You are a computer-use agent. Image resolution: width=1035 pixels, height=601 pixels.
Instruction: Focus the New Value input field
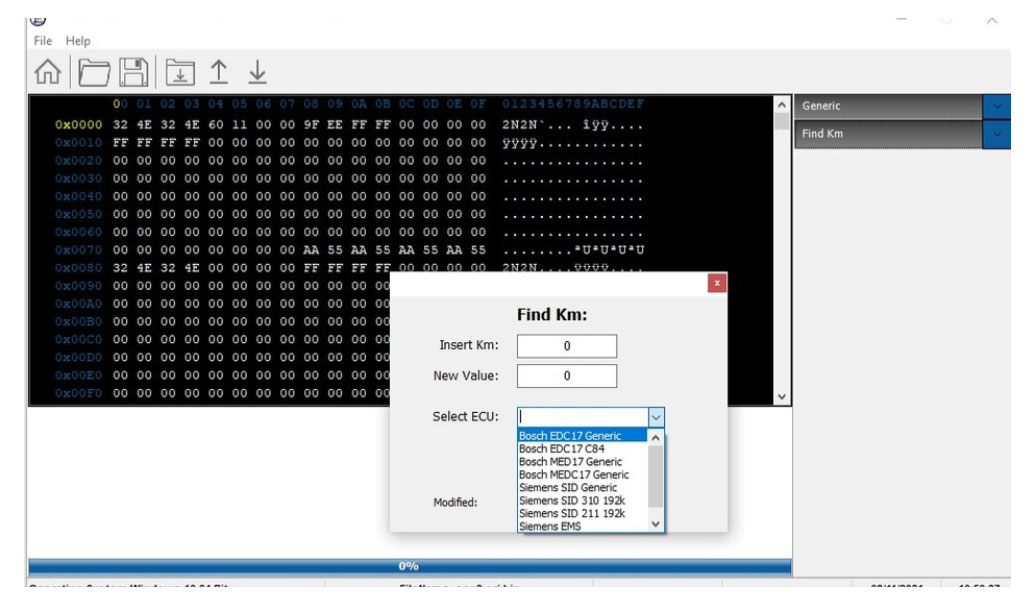pyautogui.click(x=567, y=376)
